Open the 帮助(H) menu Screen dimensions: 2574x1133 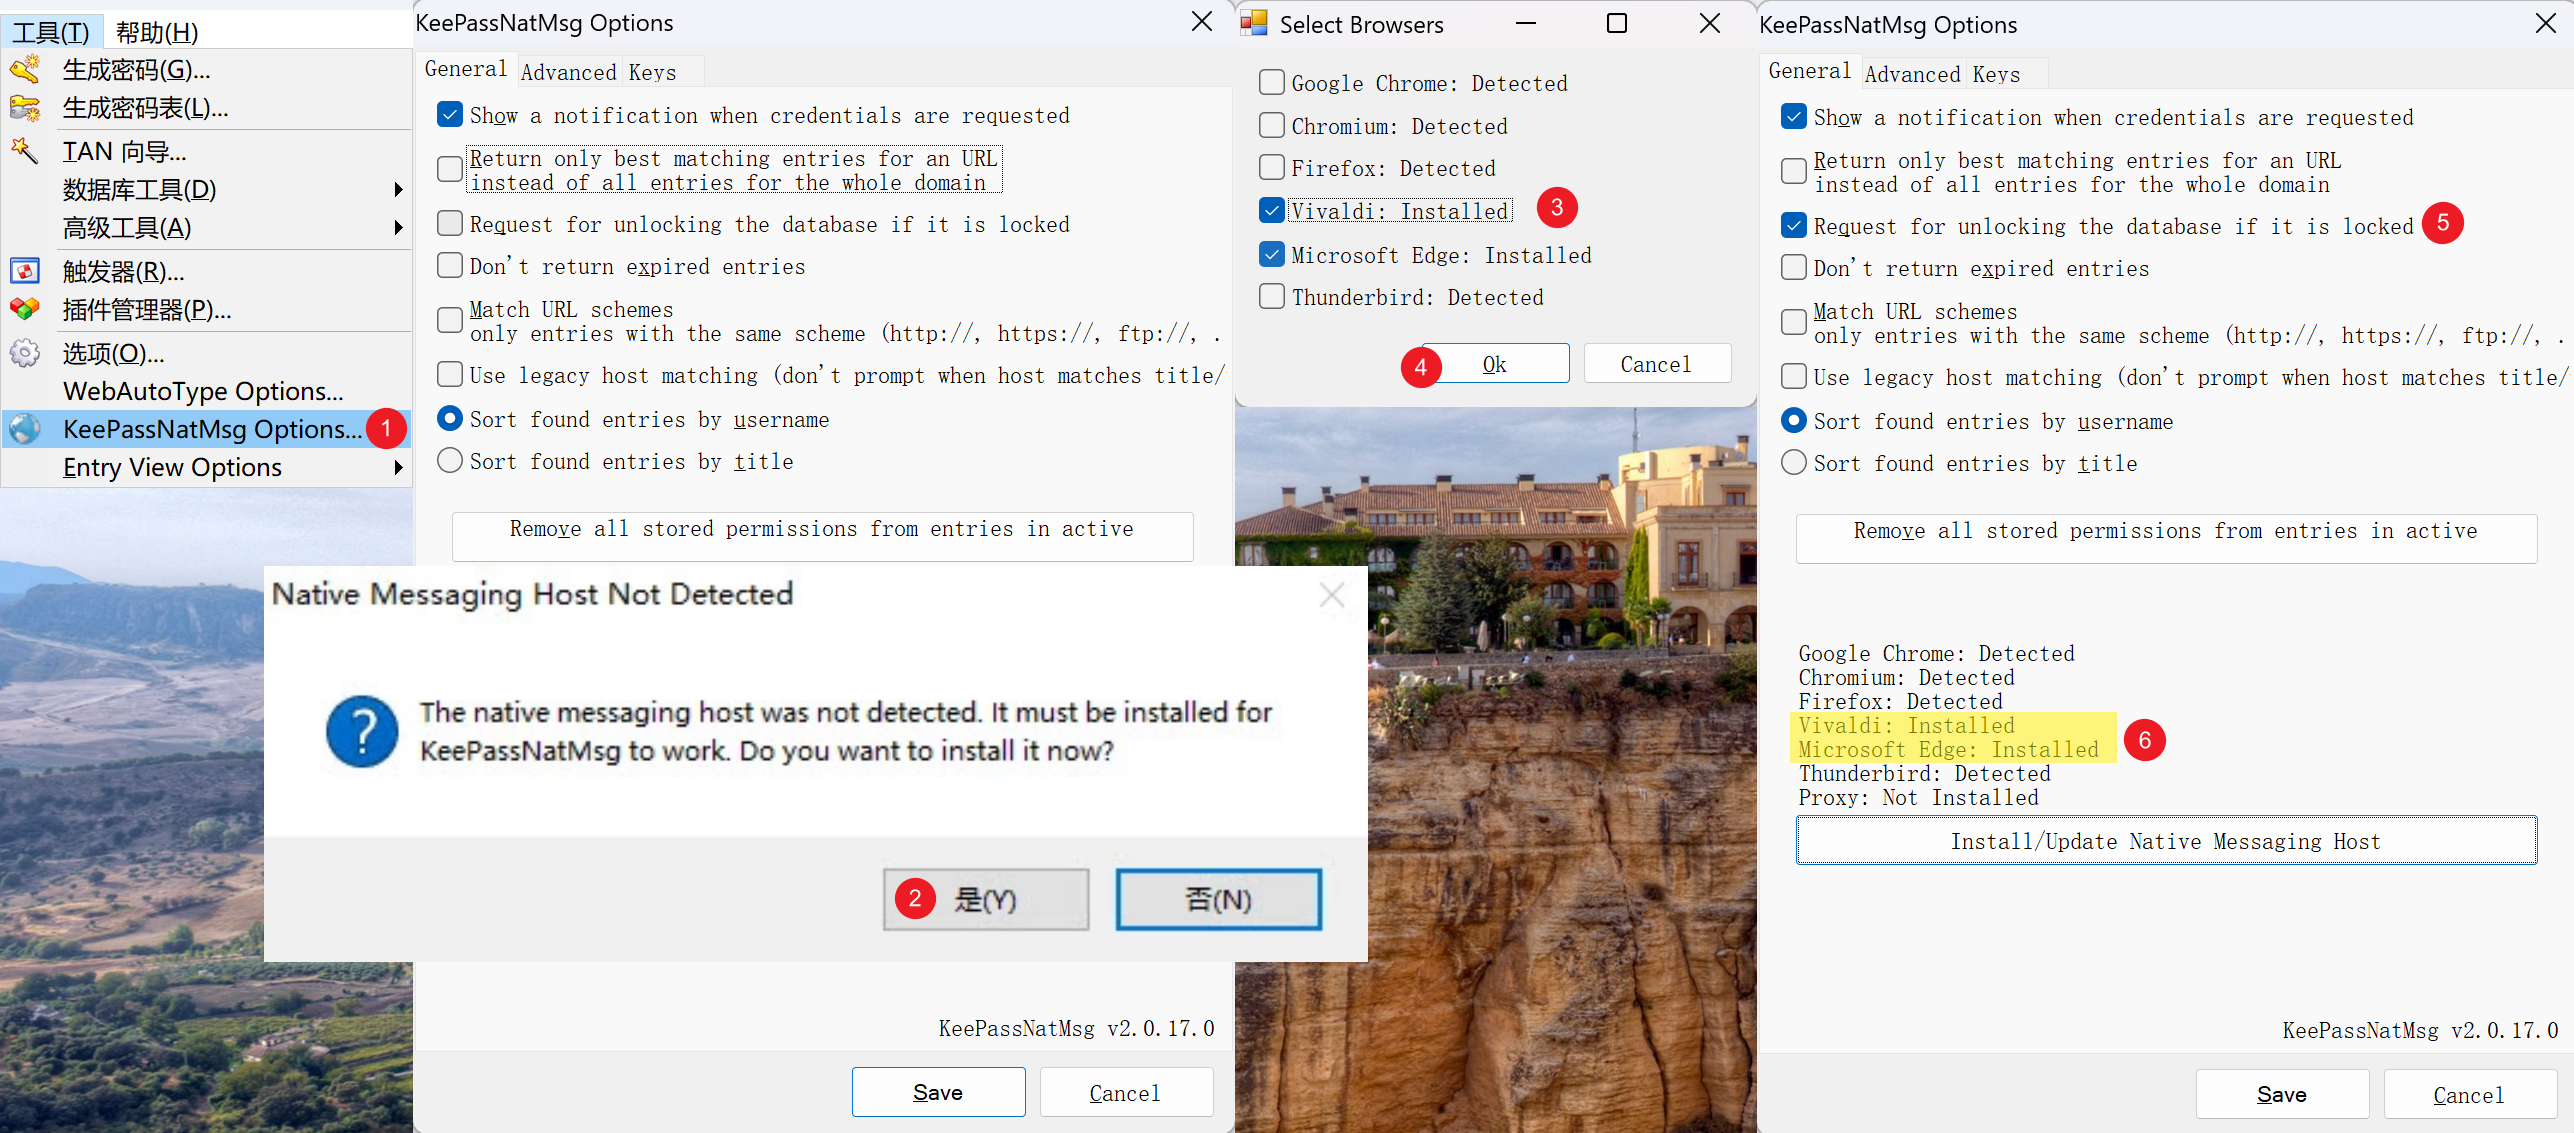pos(157,33)
